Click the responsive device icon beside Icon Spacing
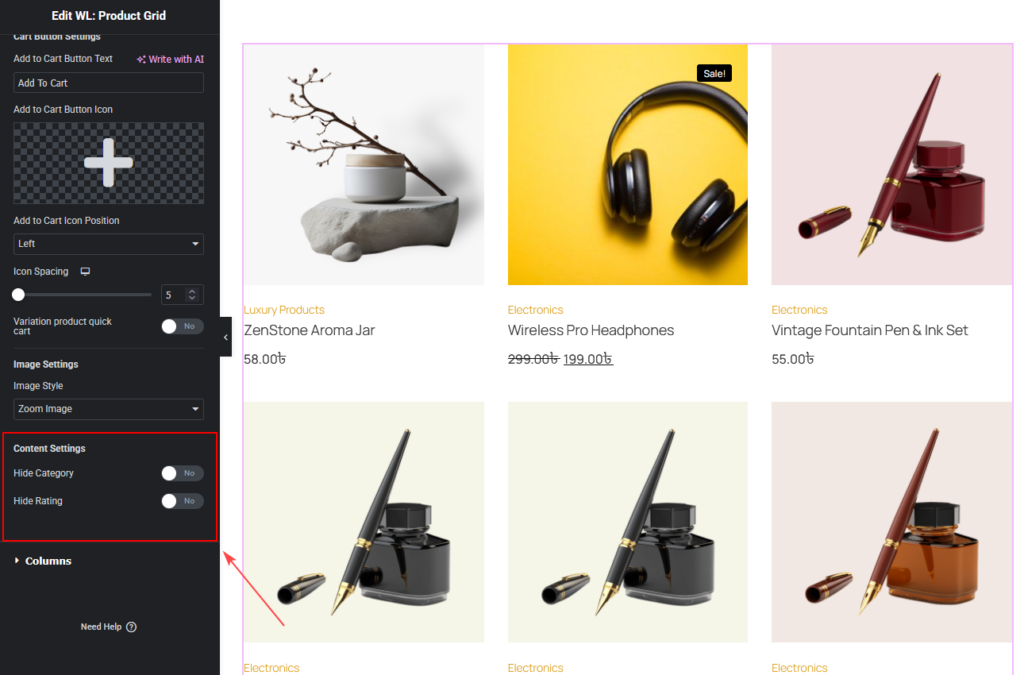This screenshot has width=1024, height=675. point(85,272)
